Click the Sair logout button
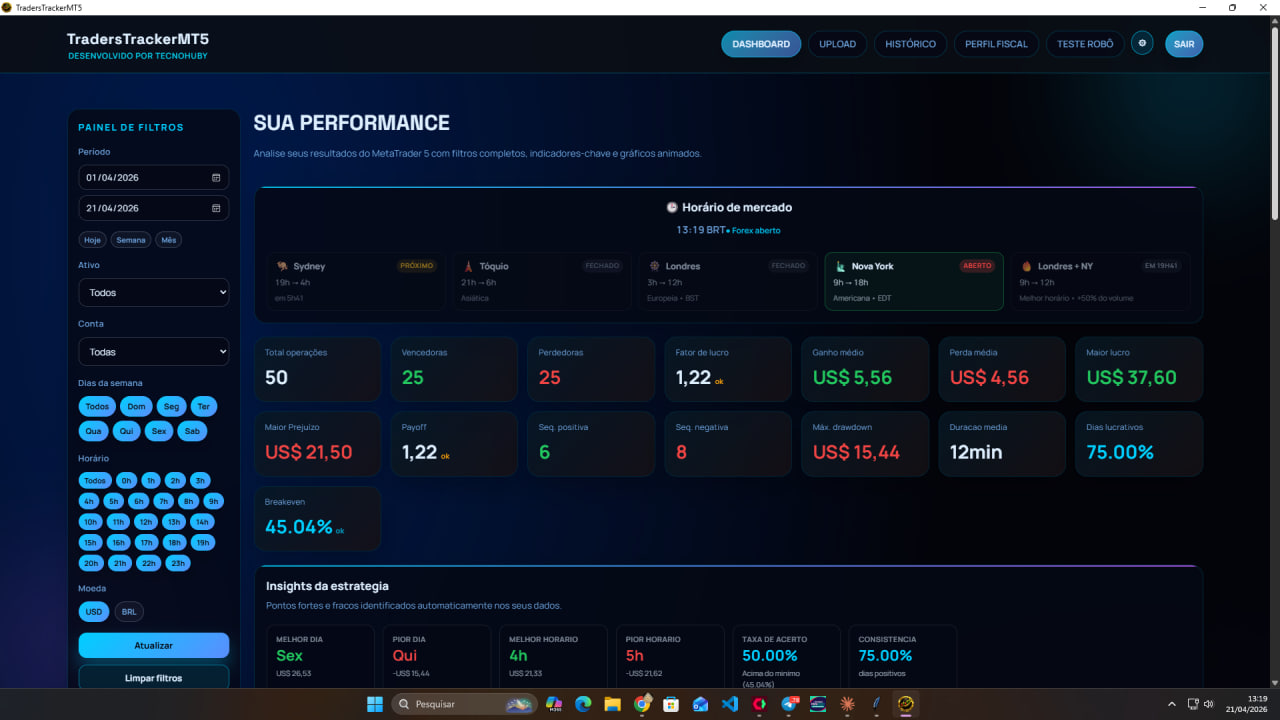The width and height of the screenshot is (1280, 720). point(1184,44)
